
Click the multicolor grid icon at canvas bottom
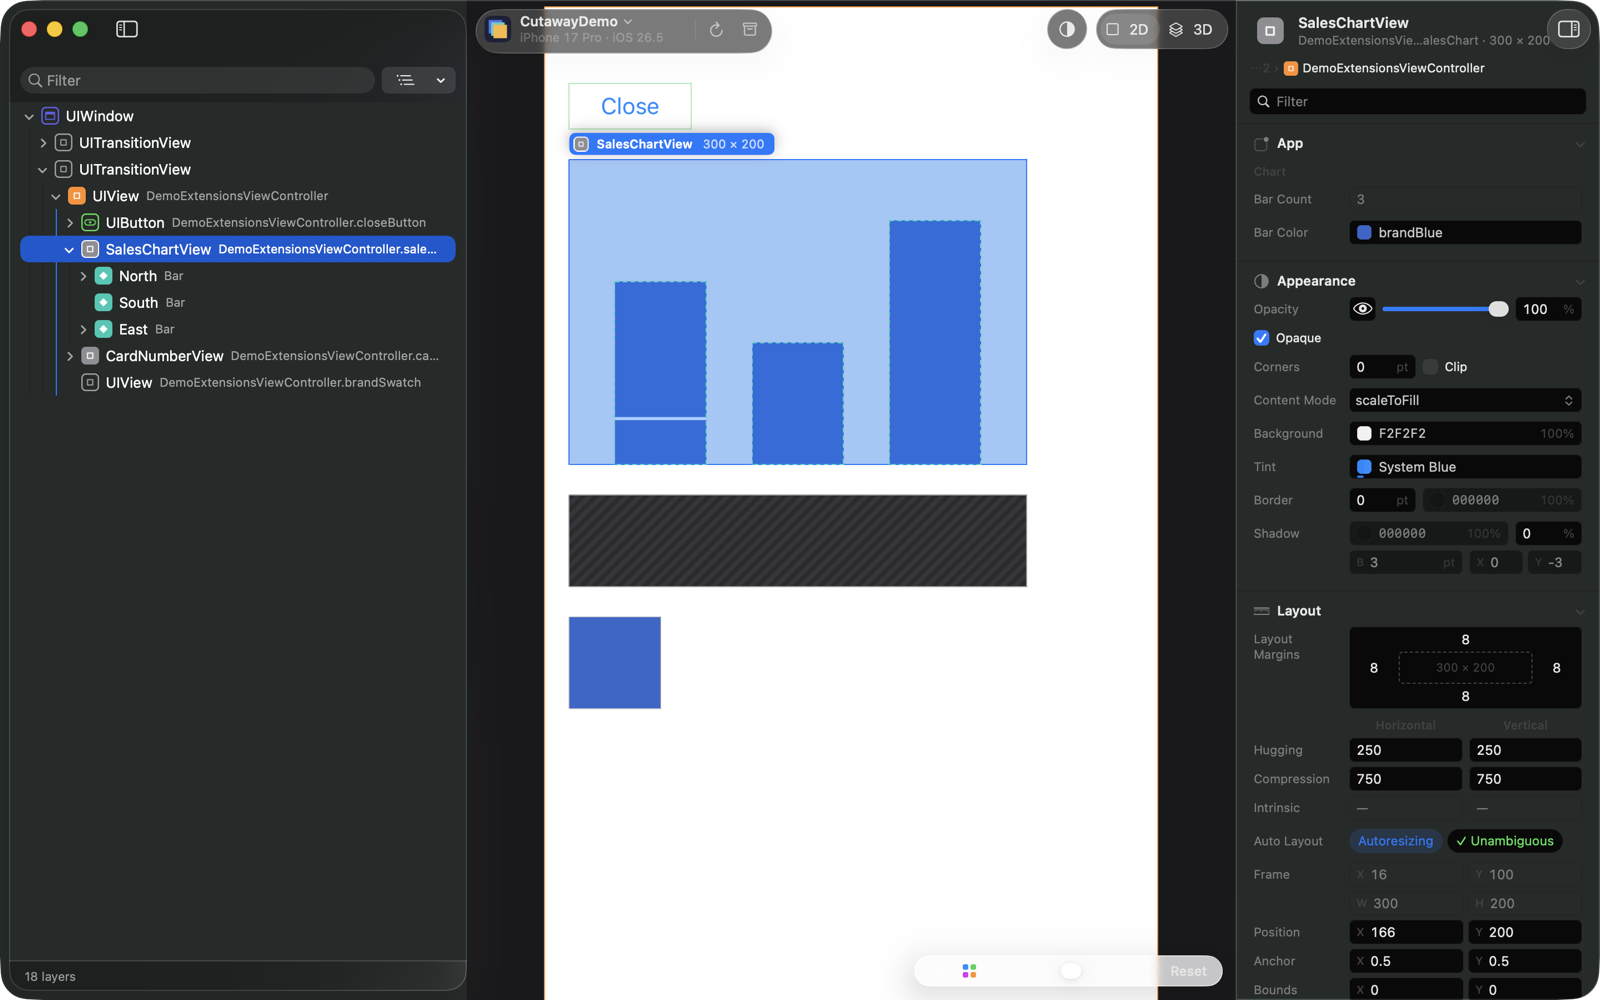[969, 971]
